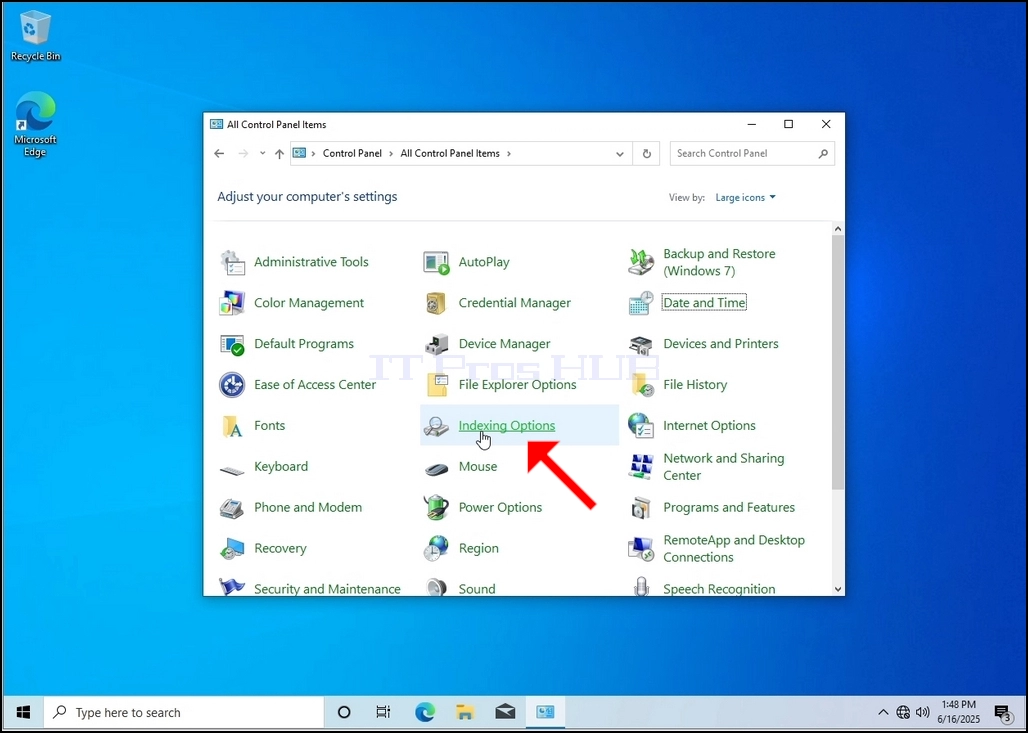Open RemoteApp and Desktop Connections icon
This screenshot has height=733, width=1028.
click(641, 549)
